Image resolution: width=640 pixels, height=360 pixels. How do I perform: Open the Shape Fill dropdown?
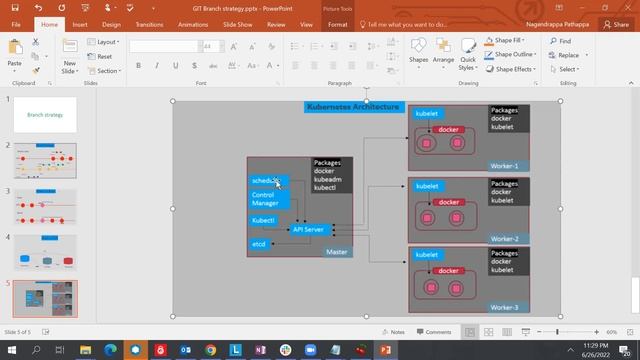pyautogui.click(x=505, y=40)
